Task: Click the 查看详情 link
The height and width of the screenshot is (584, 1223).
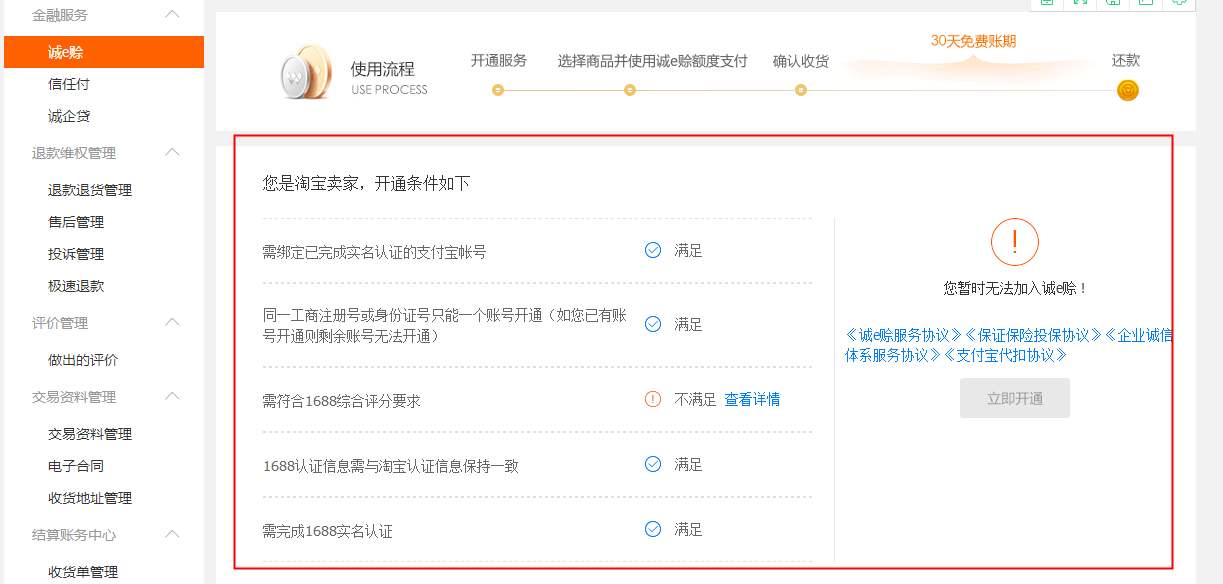Action: (x=752, y=398)
